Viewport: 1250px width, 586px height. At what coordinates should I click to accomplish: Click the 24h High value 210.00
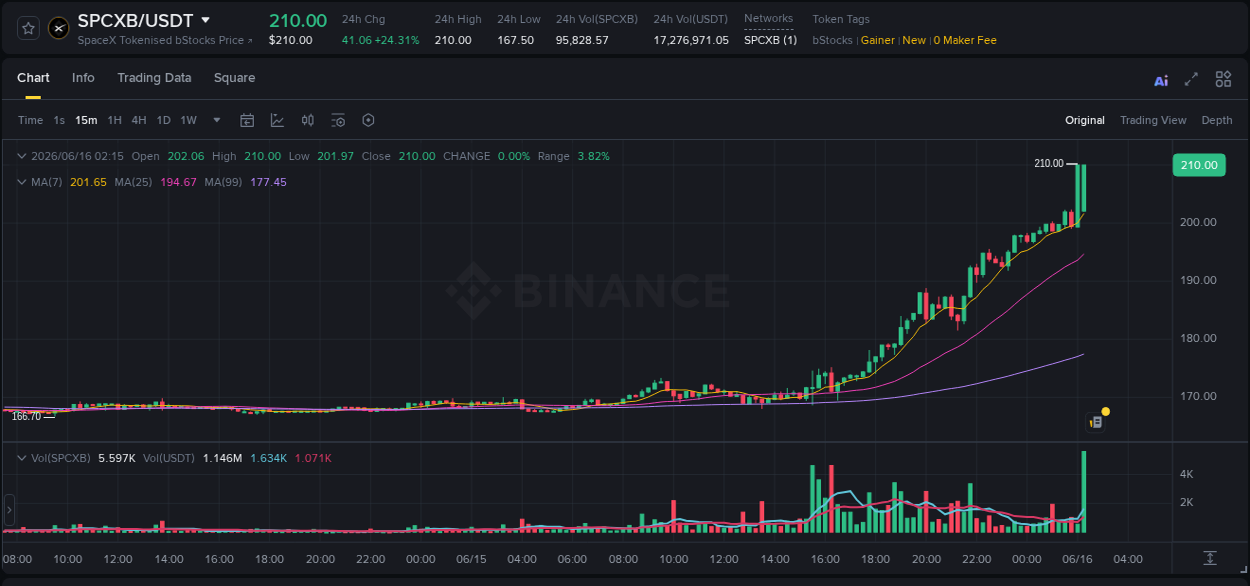453,40
